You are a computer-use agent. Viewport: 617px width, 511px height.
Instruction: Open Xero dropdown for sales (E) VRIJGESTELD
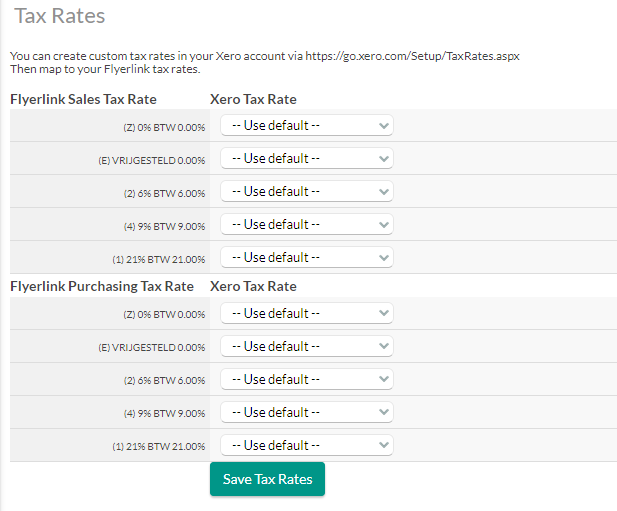click(x=307, y=159)
